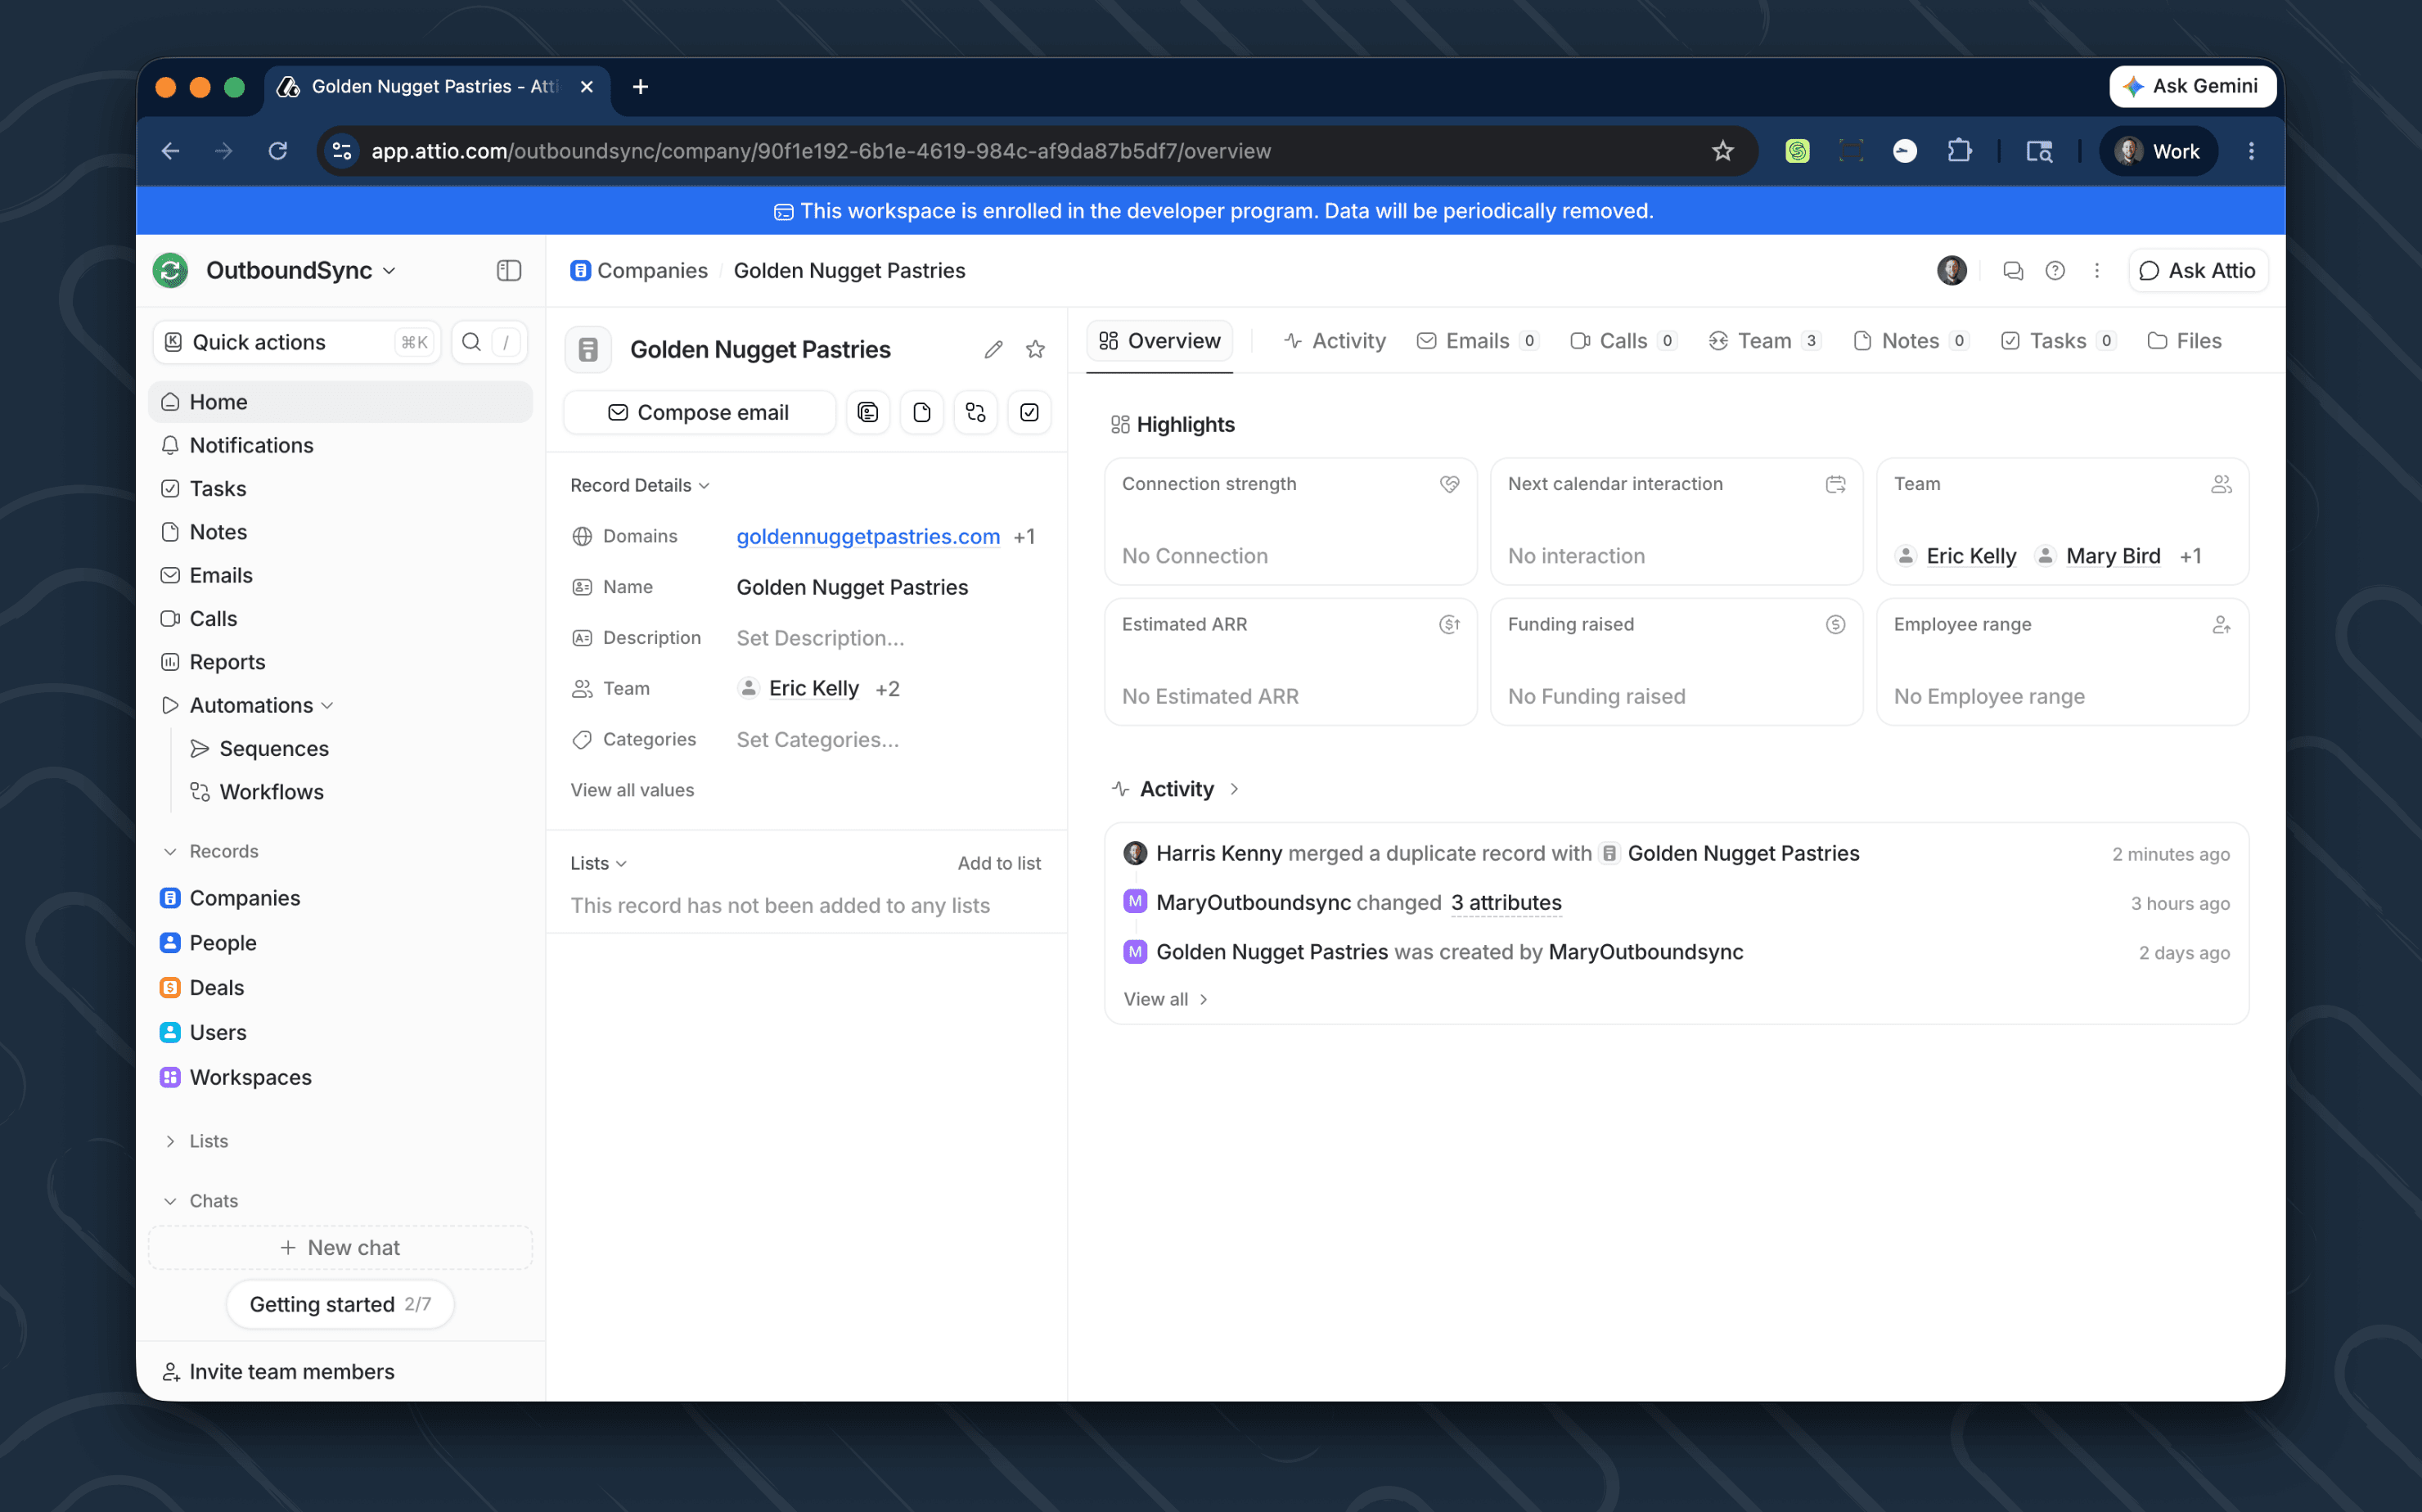Star Golden Nugget Pastries as favorite
The image size is (2422, 1512).
1035,349
